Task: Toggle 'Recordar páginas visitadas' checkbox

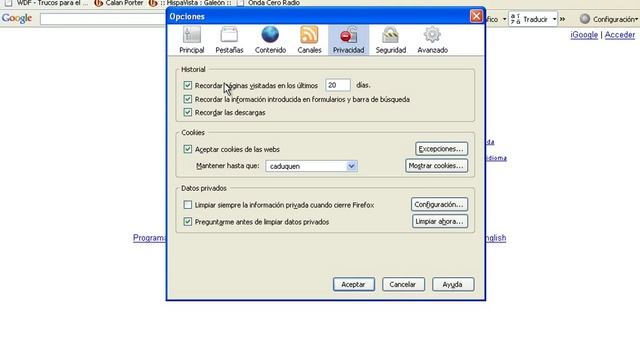Action: pos(187,85)
